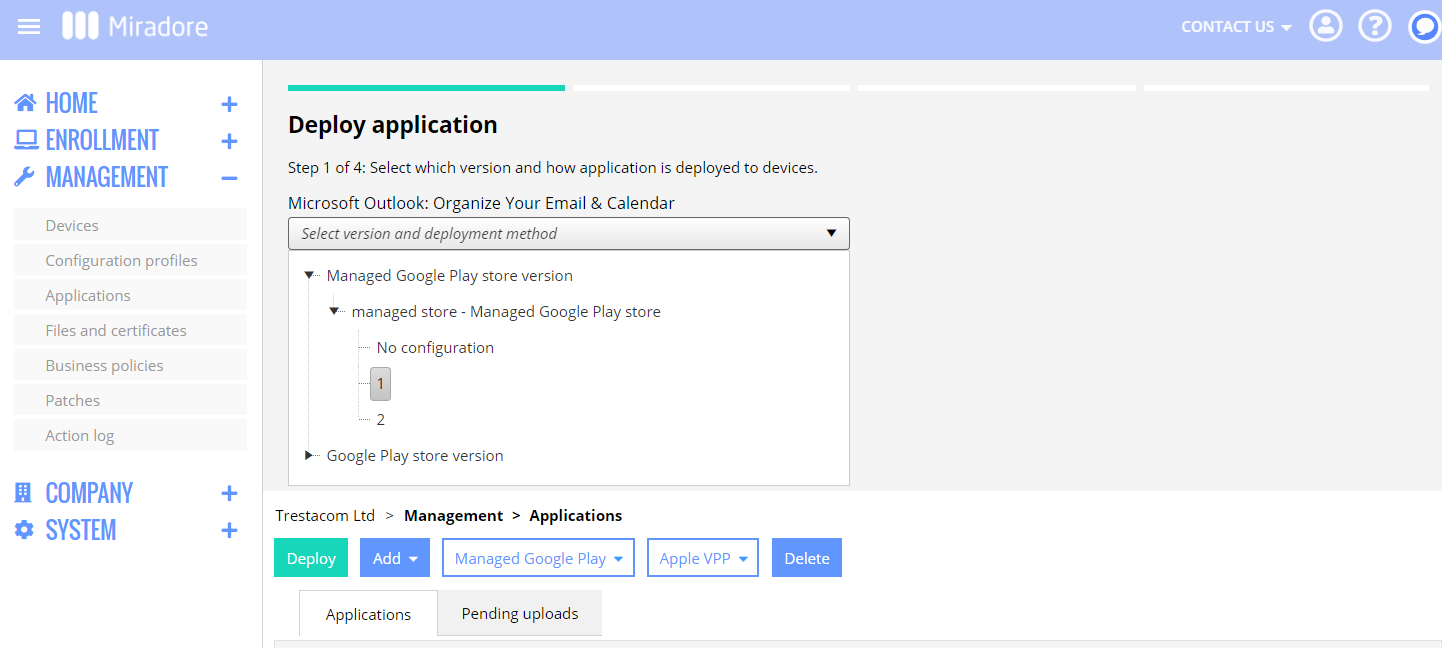Open Patches menu item
This screenshot has height=648, width=1442.
click(x=130, y=400)
